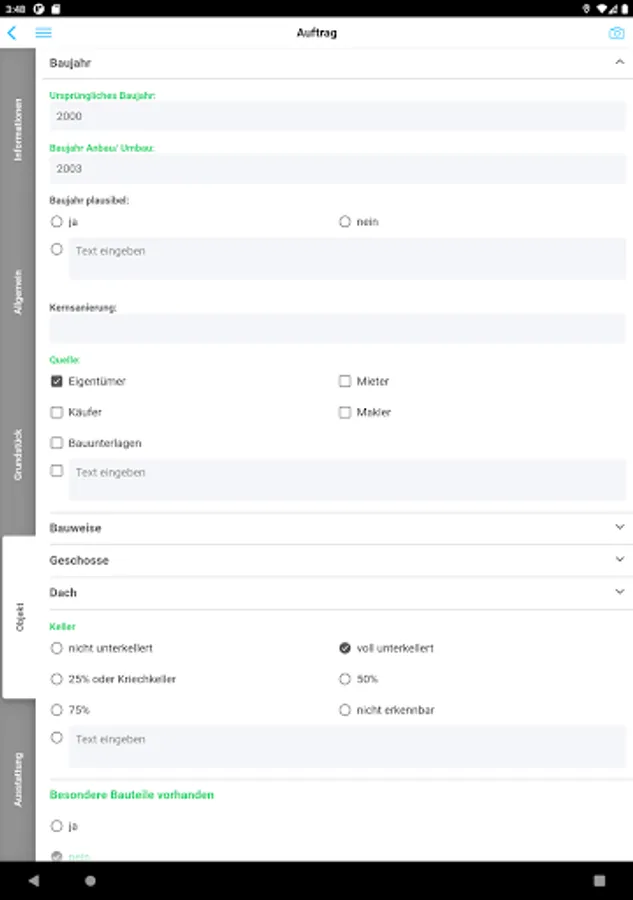Go to the Ausstattung side tab
Viewport: 633px width, 900px height.
[x=17, y=780]
